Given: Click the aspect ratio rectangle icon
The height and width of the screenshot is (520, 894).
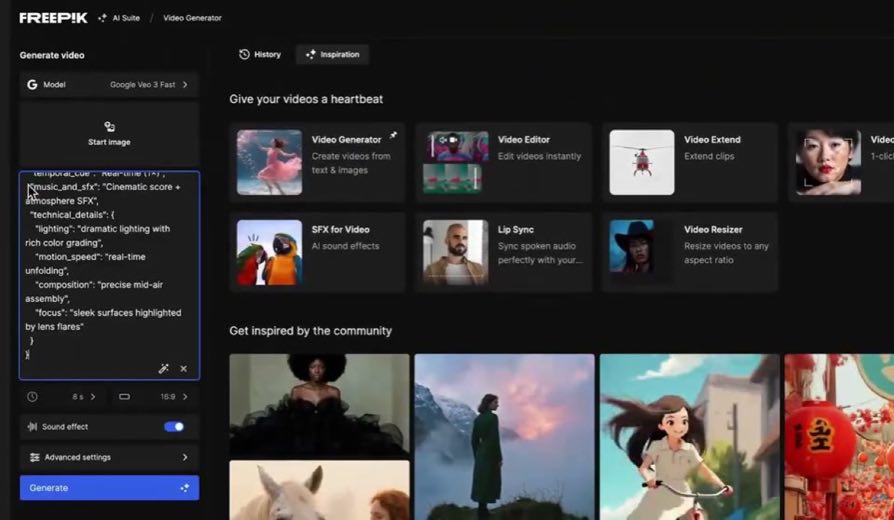Looking at the screenshot, I should click(x=124, y=396).
